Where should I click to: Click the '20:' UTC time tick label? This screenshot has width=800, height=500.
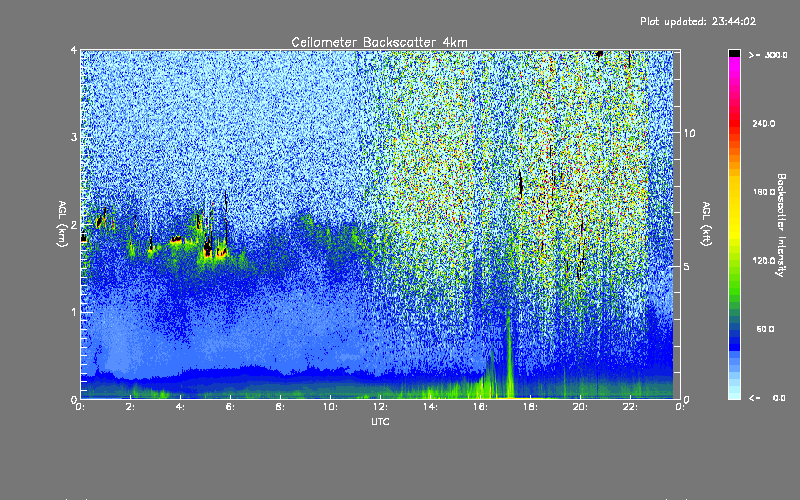pyautogui.click(x=580, y=407)
